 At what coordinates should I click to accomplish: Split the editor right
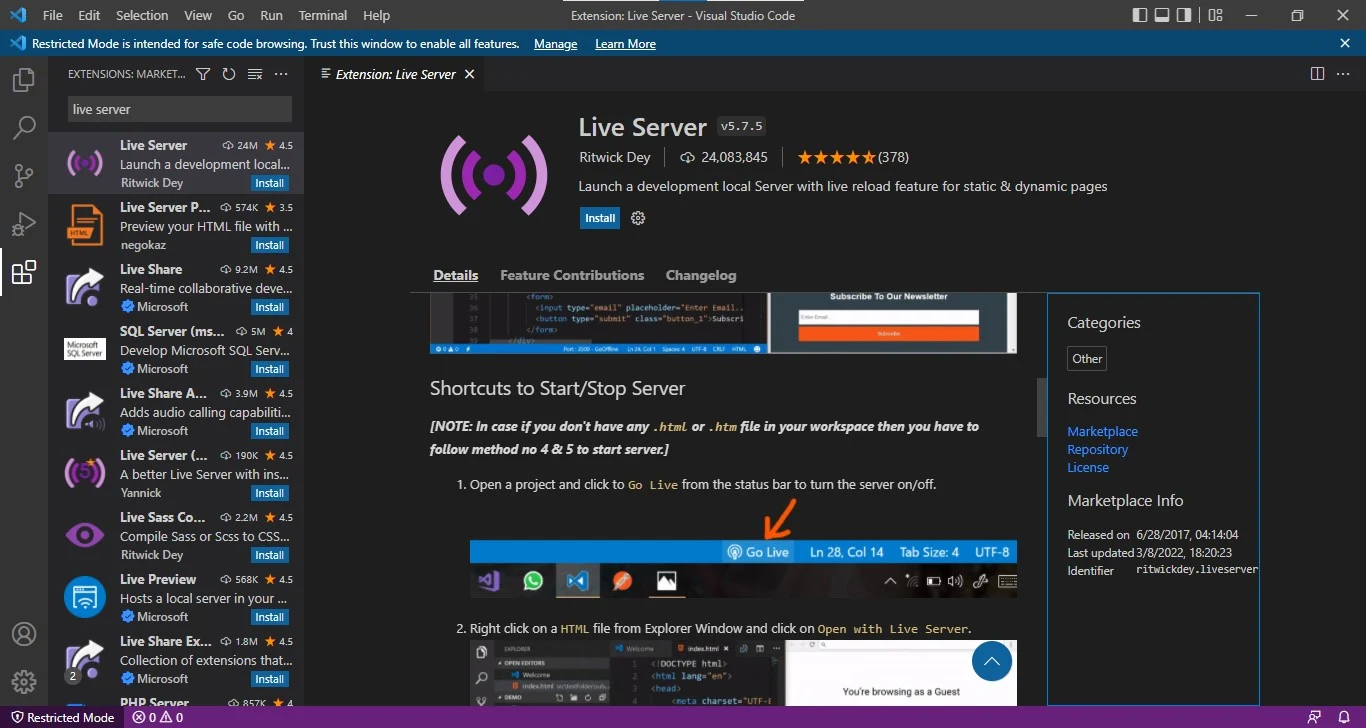pyautogui.click(x=1317, y=74)
